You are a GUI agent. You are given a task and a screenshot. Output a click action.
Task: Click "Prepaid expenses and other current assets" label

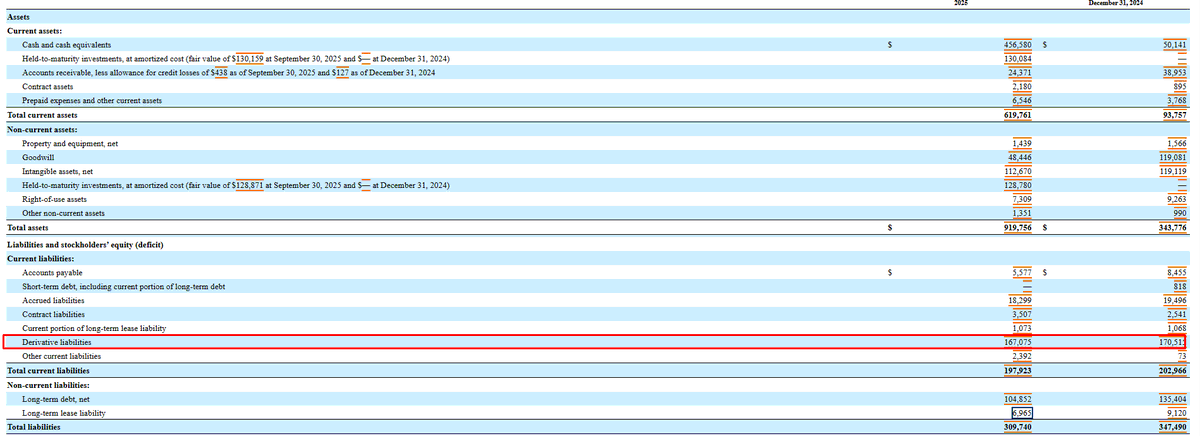[x=92, y=101]
